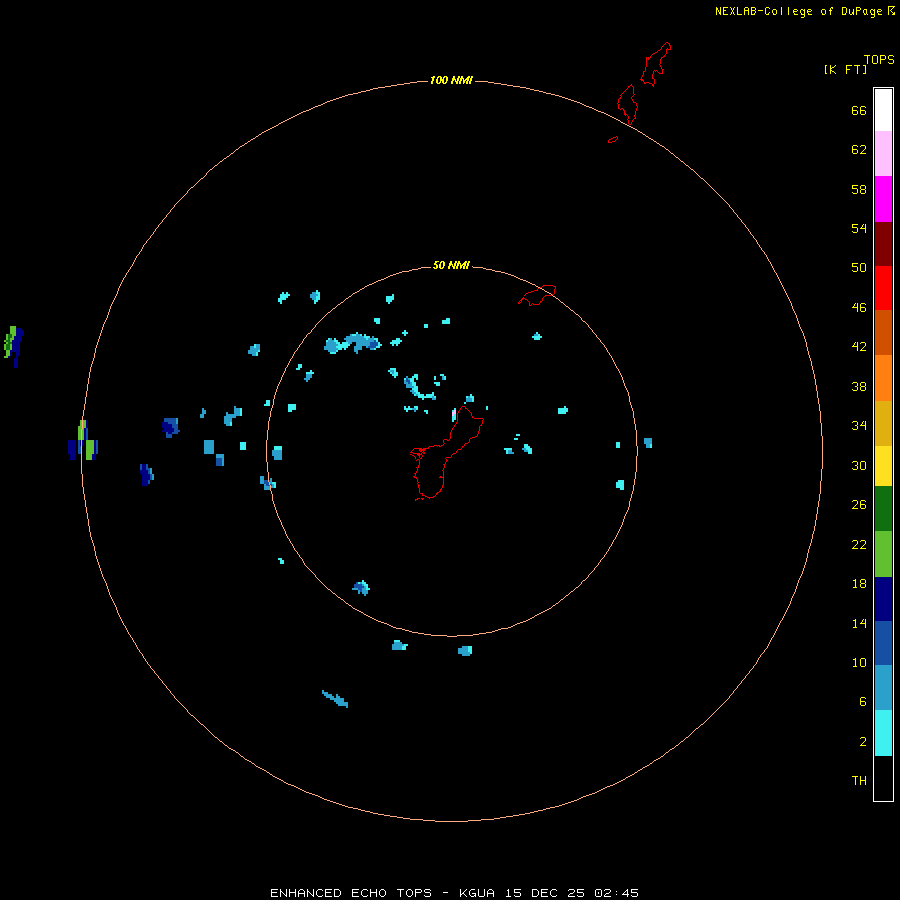Click the pink echo pixel at Guam's northern tip
The image size is (900, 900).
453,413
